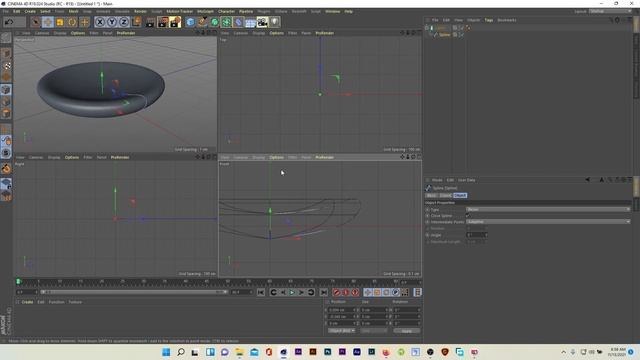The image size is (640, 360).
Task: Open the Create menu in menu bar
Action: [30, 11]
